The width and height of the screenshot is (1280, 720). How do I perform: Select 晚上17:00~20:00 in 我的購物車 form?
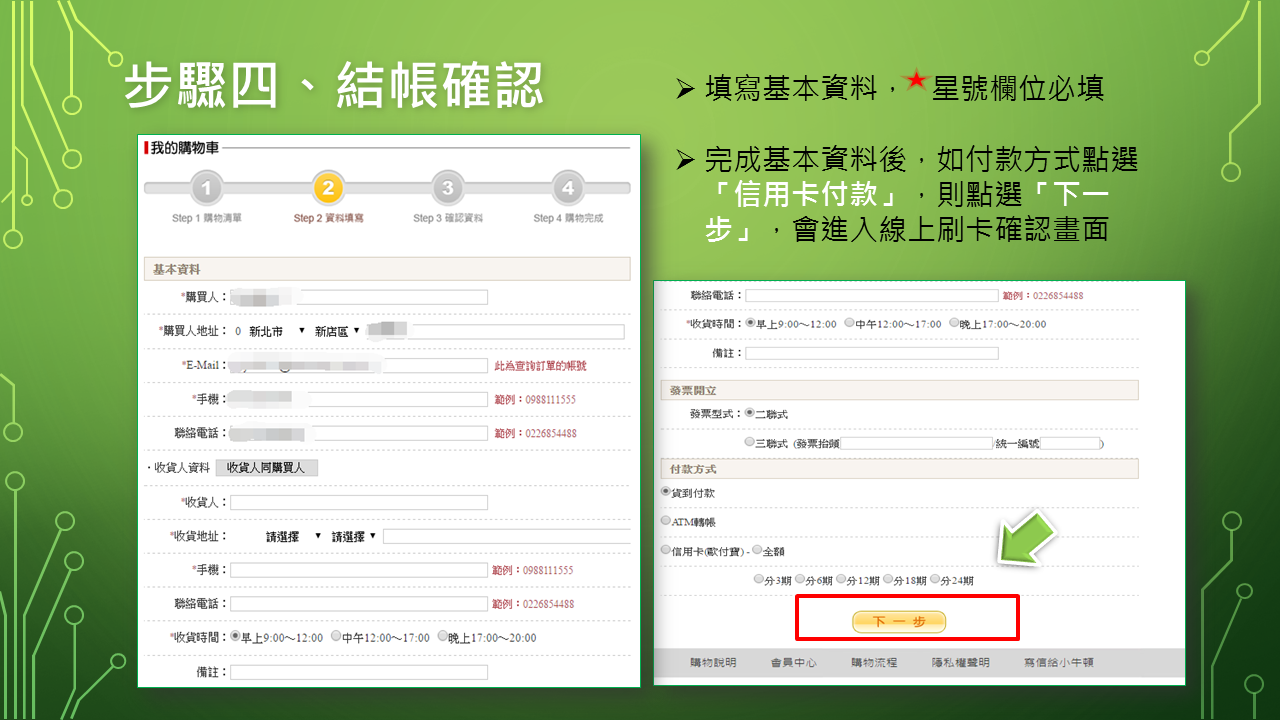pyautogui.click(x=443, y=636)
